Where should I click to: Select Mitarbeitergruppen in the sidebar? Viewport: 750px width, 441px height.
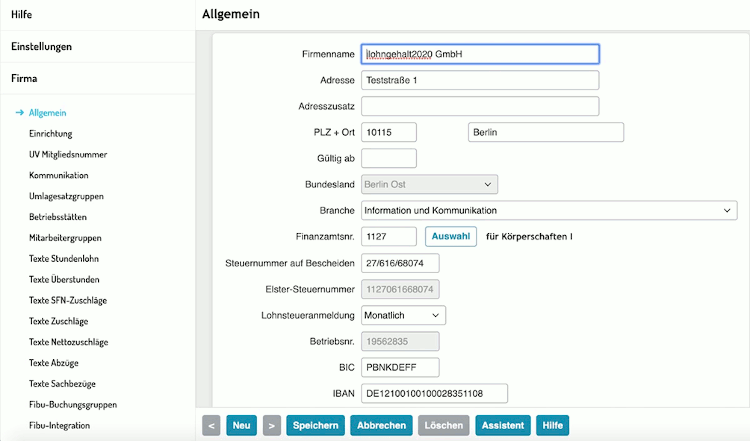[65, 238]
